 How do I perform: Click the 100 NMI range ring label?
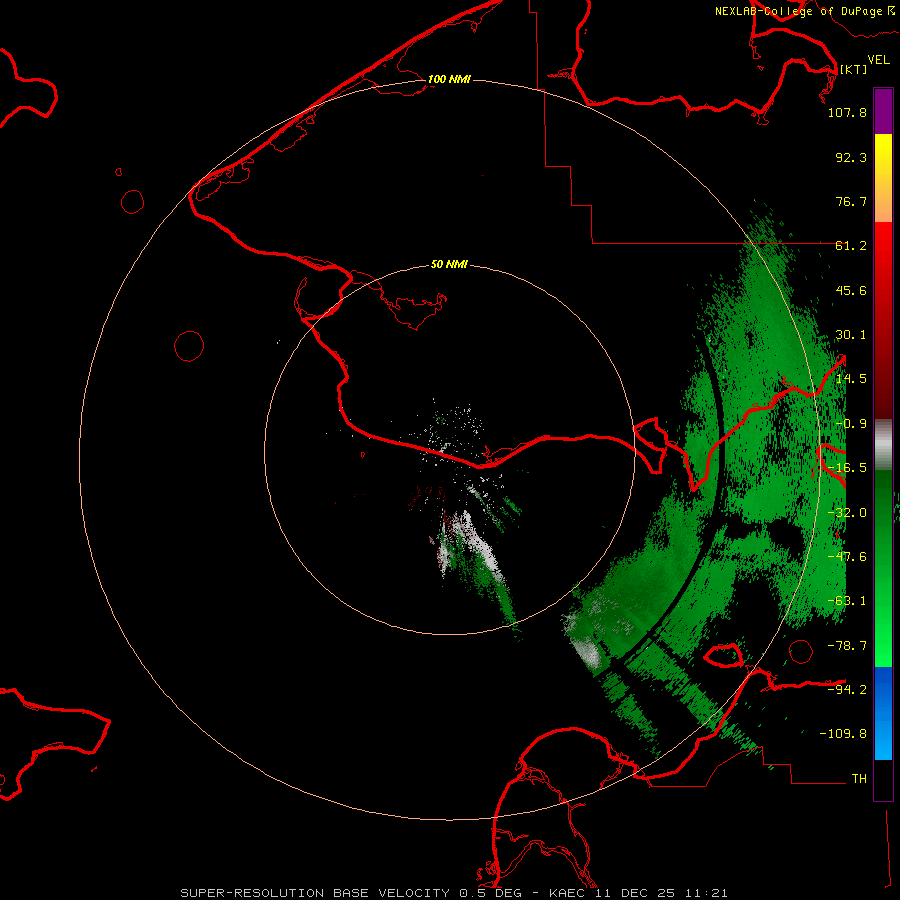pos(449,79)
